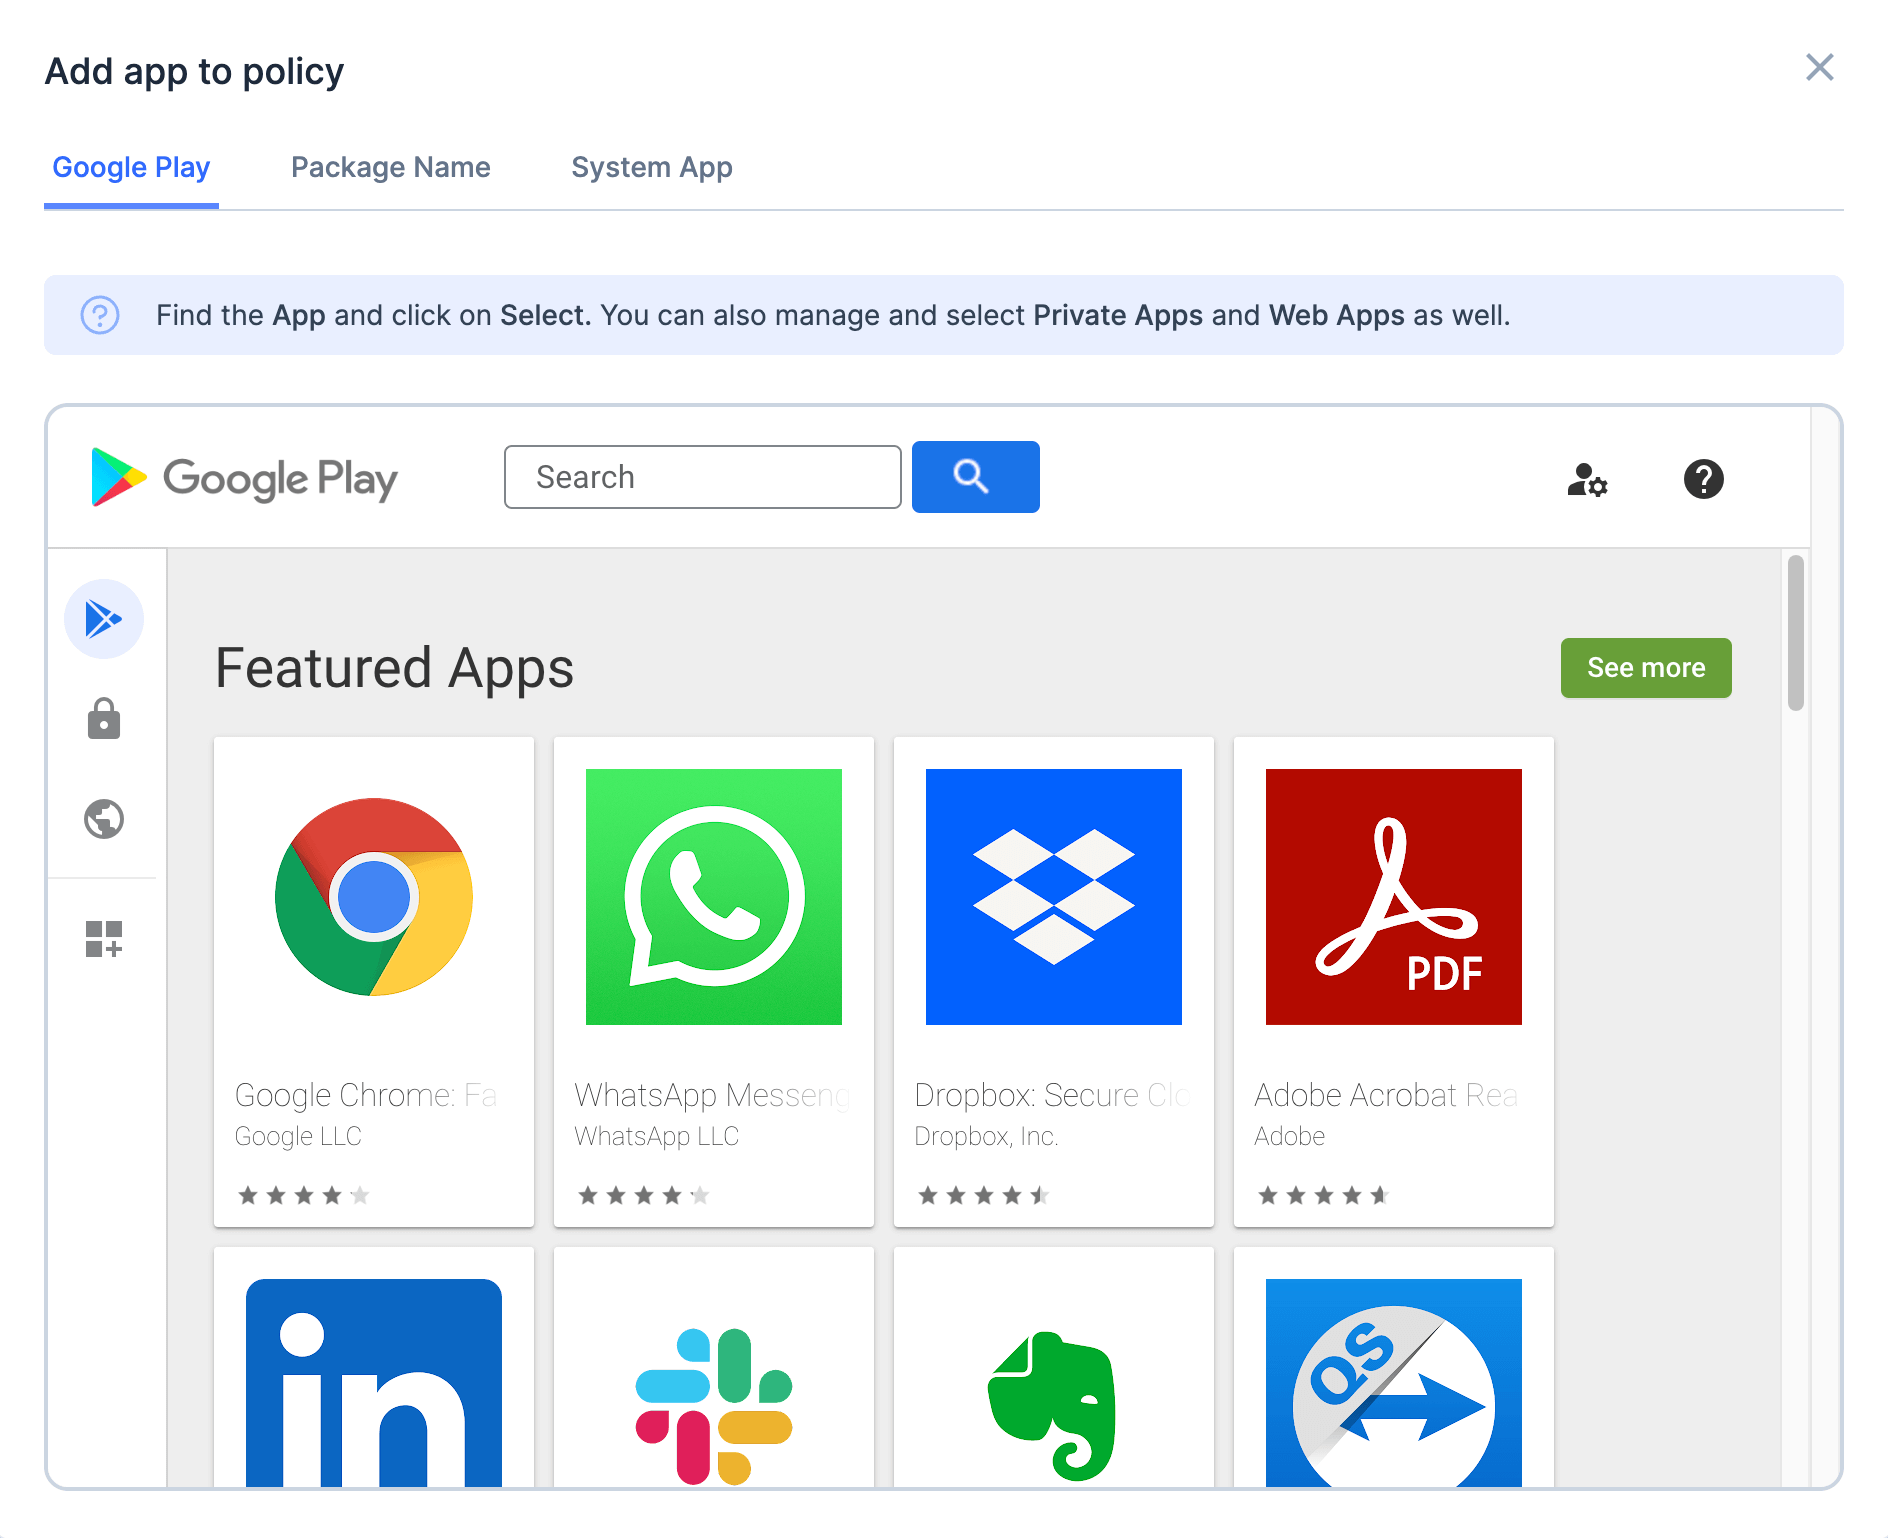Switch to the Google Play tab
The height and width of the screenshot is (1538, 1888).
(131, 167)
